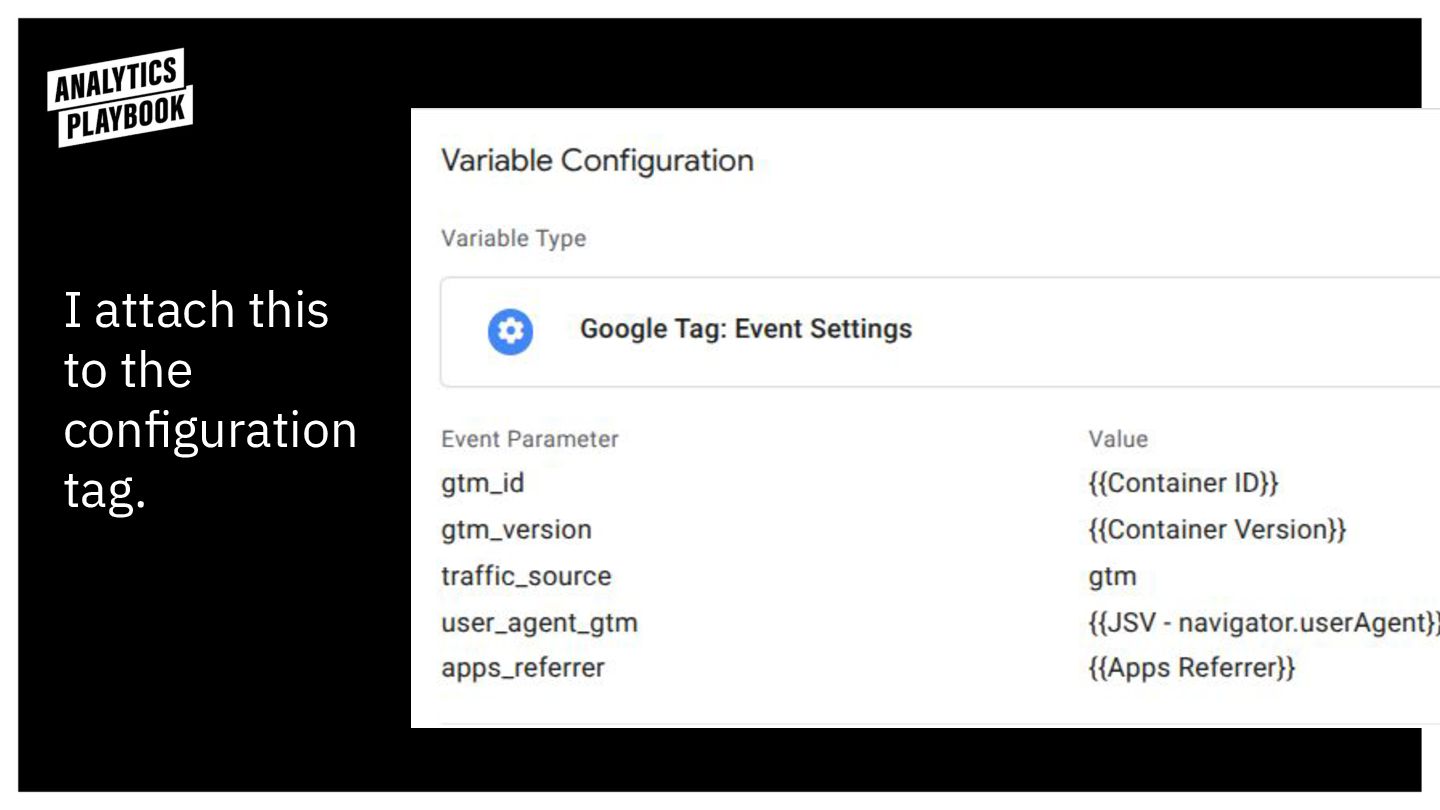Click the Value column header
The height and width of the screenshot is (810, 1440).
tap(1118, 439)
